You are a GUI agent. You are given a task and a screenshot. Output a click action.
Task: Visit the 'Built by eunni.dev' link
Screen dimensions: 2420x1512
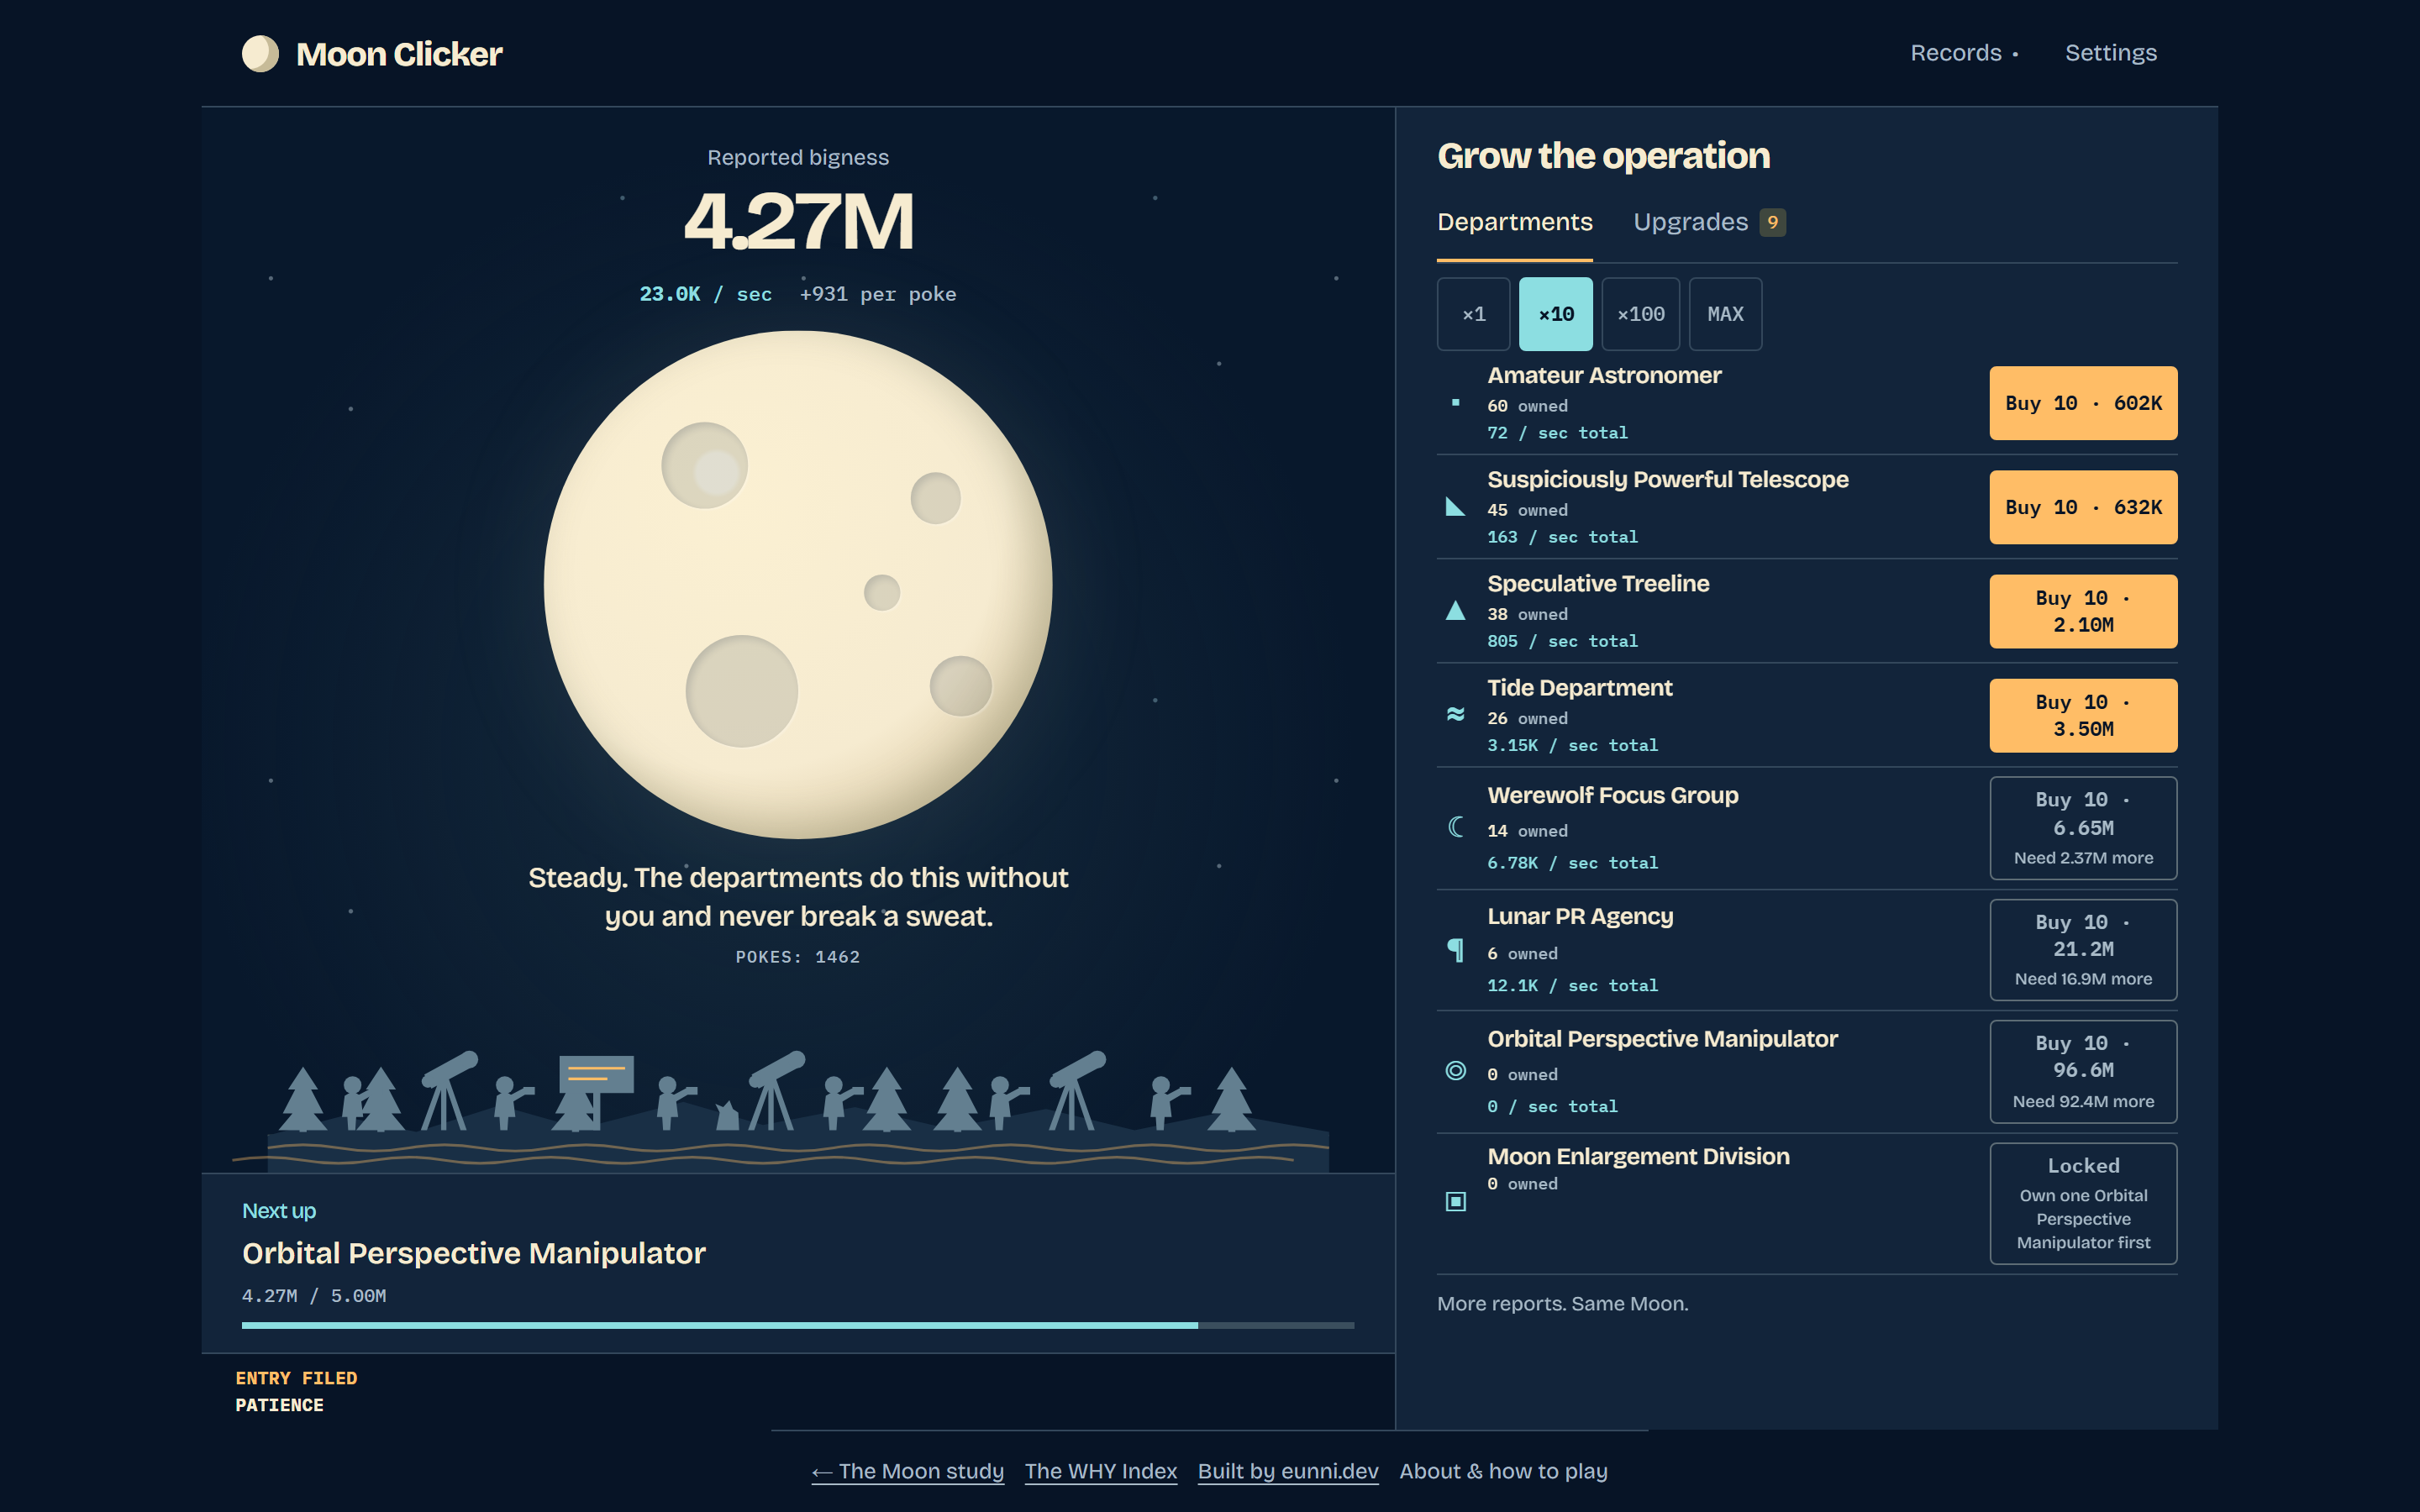1288,1471
